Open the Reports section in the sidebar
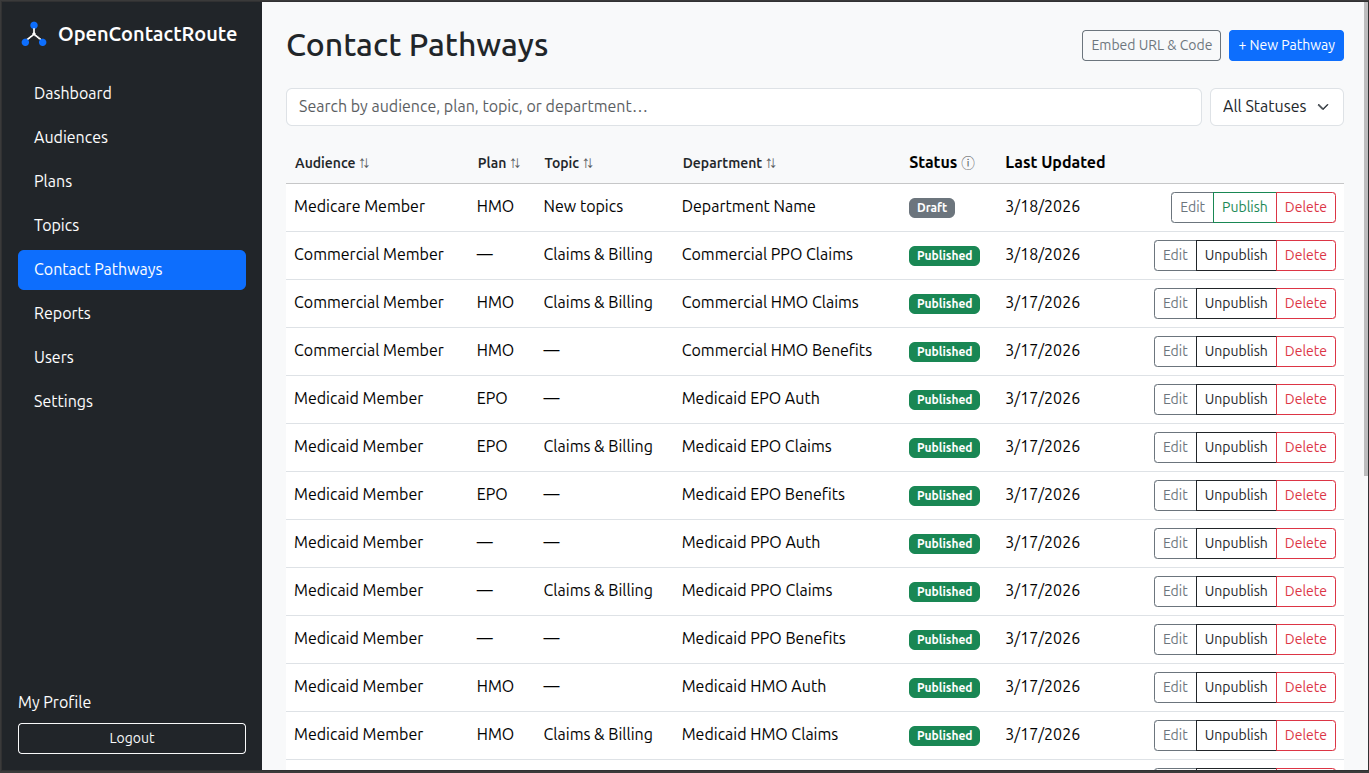1369x773 pixels. pos(62,313)
